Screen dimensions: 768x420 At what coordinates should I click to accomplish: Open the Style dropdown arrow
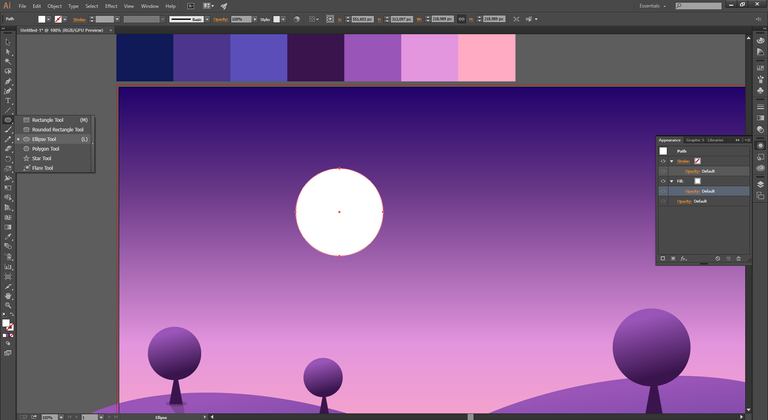[283, 19]
